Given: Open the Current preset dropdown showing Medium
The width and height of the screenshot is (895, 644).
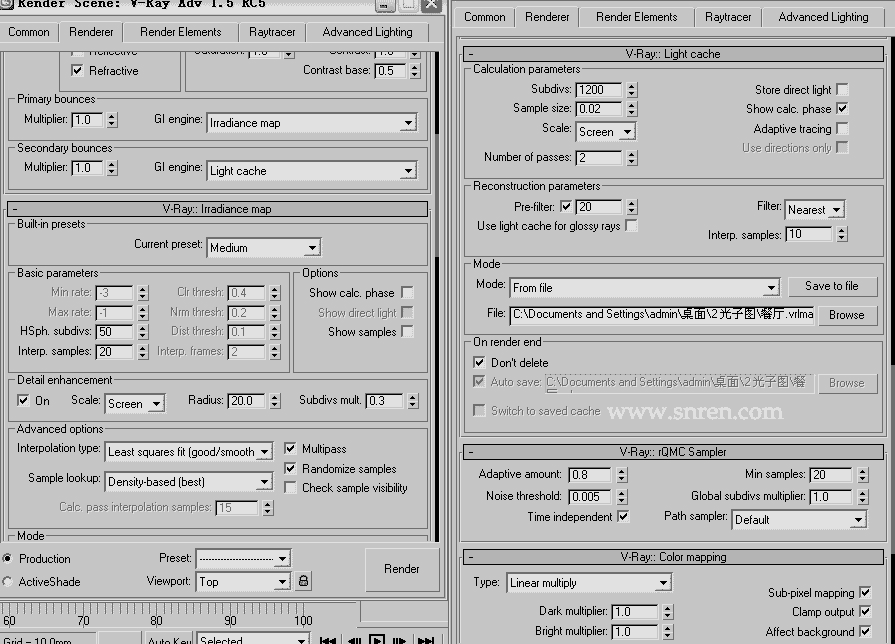Looking at the screenshot, I should [x=264, y=248].
